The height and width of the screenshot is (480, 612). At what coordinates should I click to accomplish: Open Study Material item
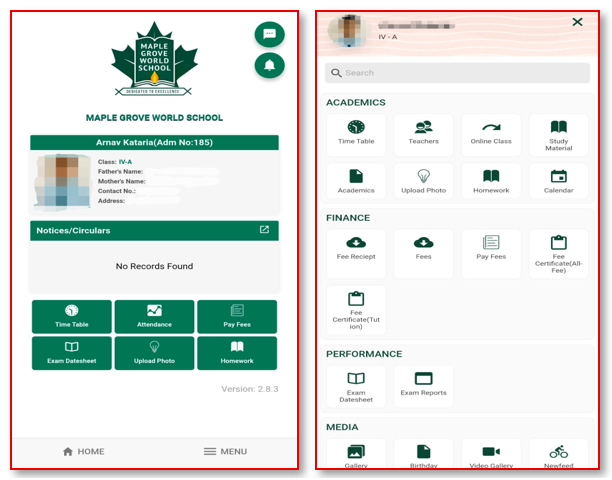pyautogui.click(x=559, y=135)
